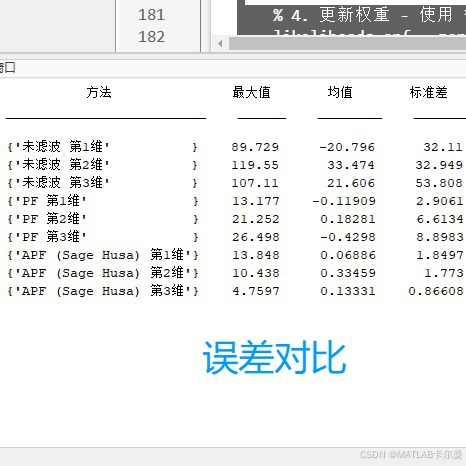Select row 'APF (Sage Husa) 第2维'

click(x=103, y=273)
